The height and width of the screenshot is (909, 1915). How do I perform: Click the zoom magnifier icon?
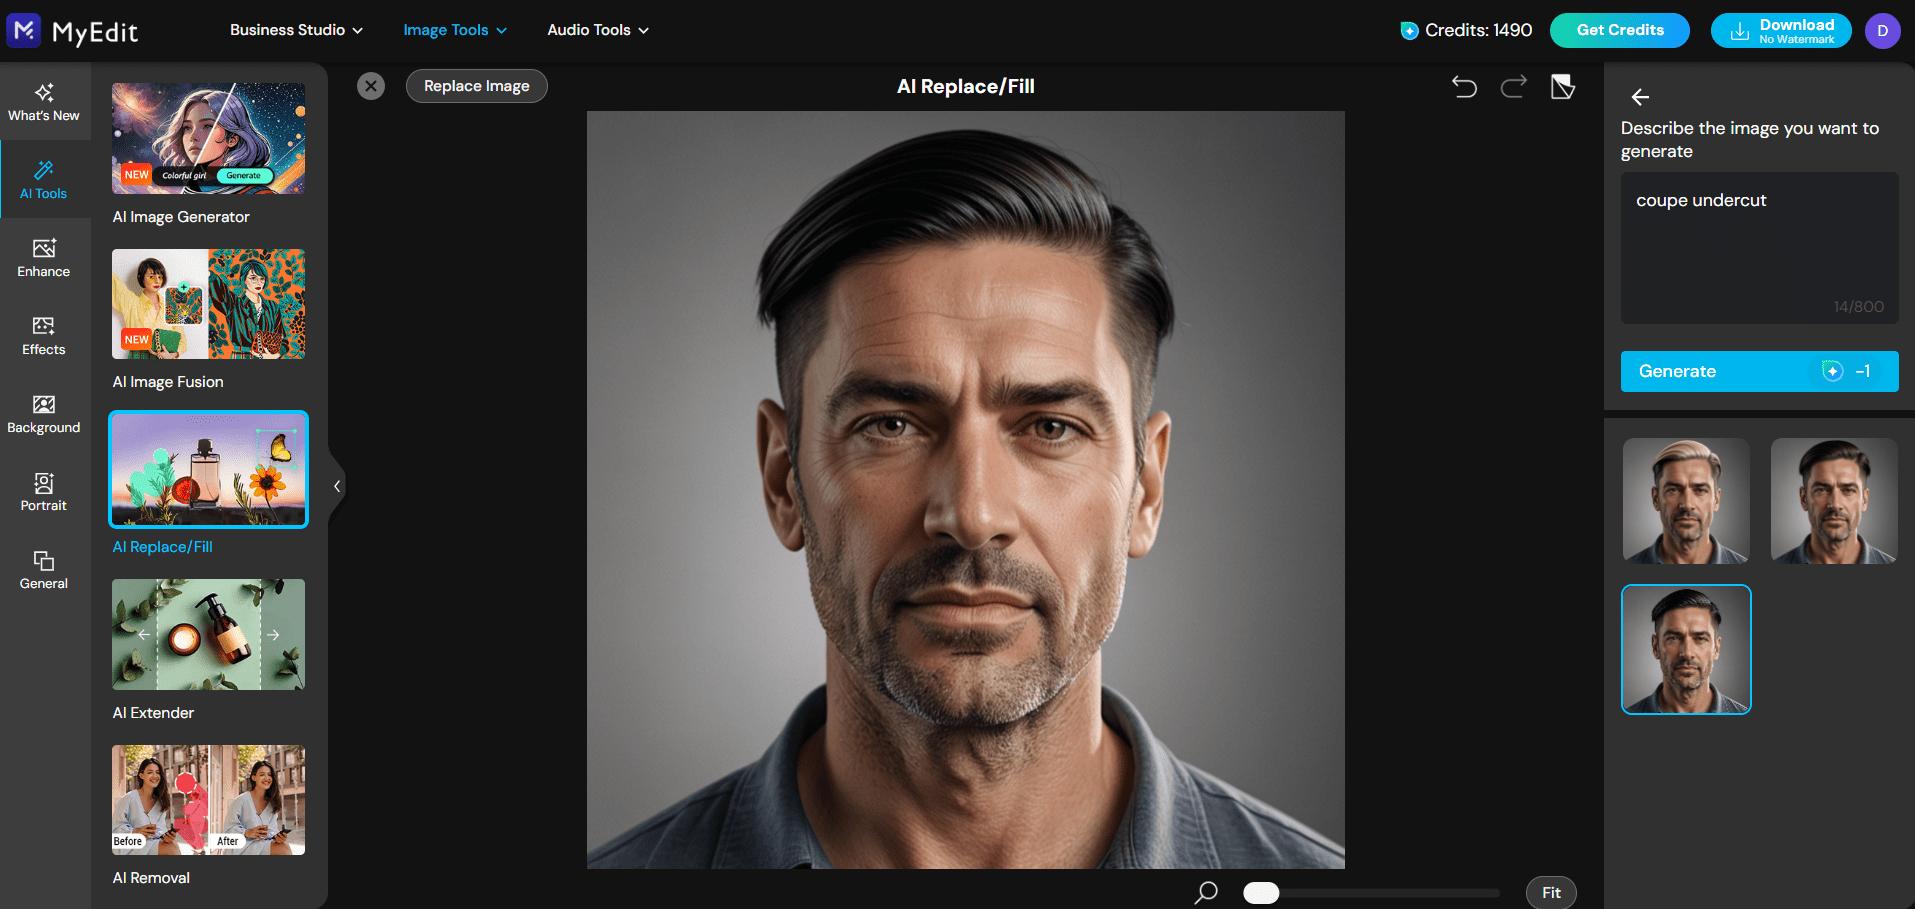1206,891
